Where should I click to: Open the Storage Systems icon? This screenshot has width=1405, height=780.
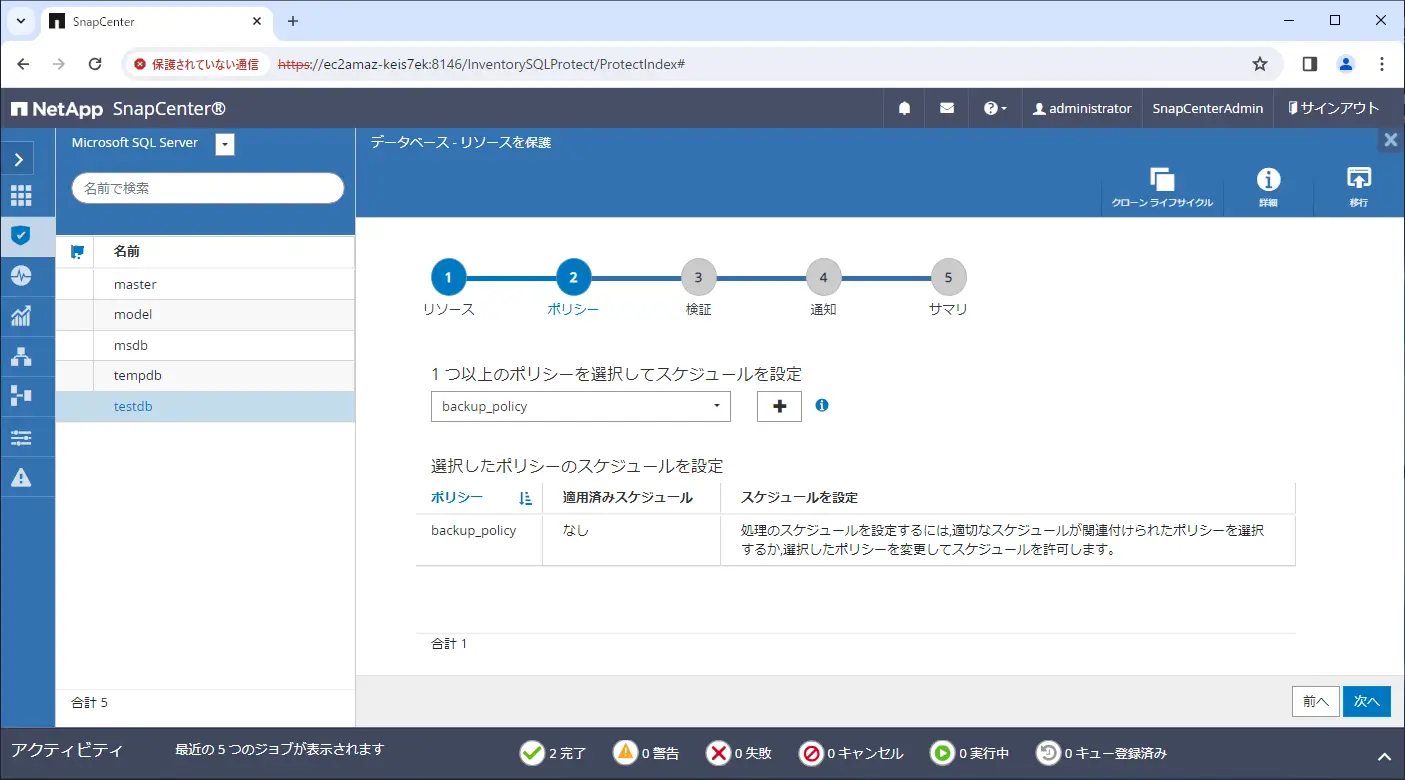(x=21, y=396)
